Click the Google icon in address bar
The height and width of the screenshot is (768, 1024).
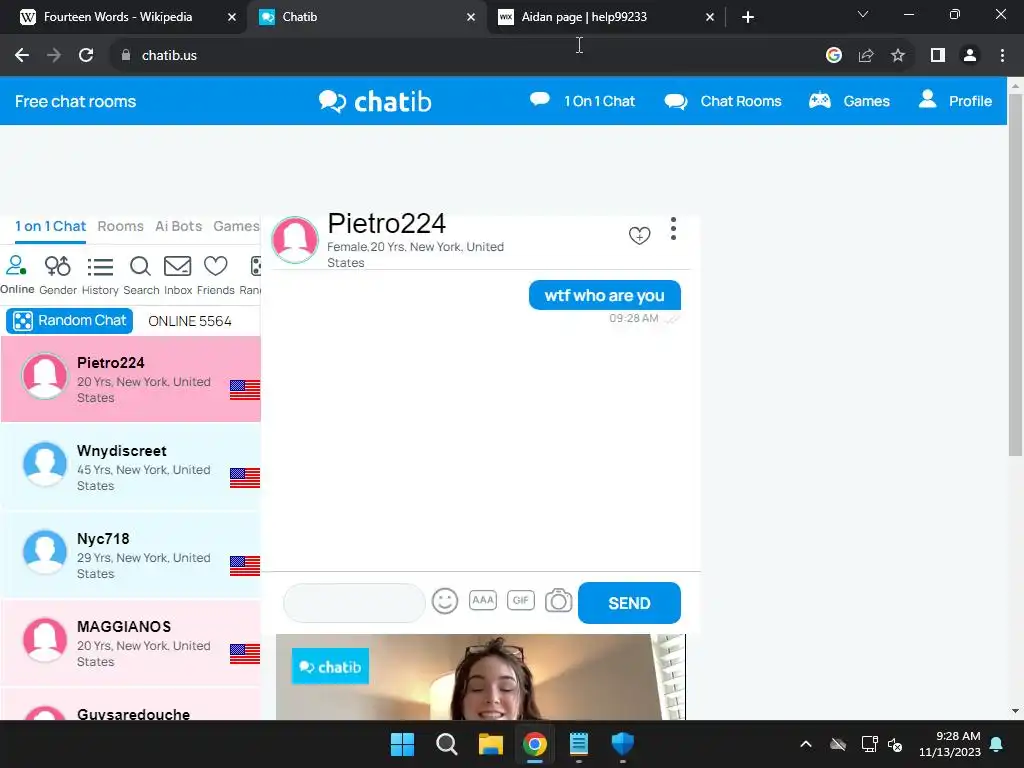[834, 56]
